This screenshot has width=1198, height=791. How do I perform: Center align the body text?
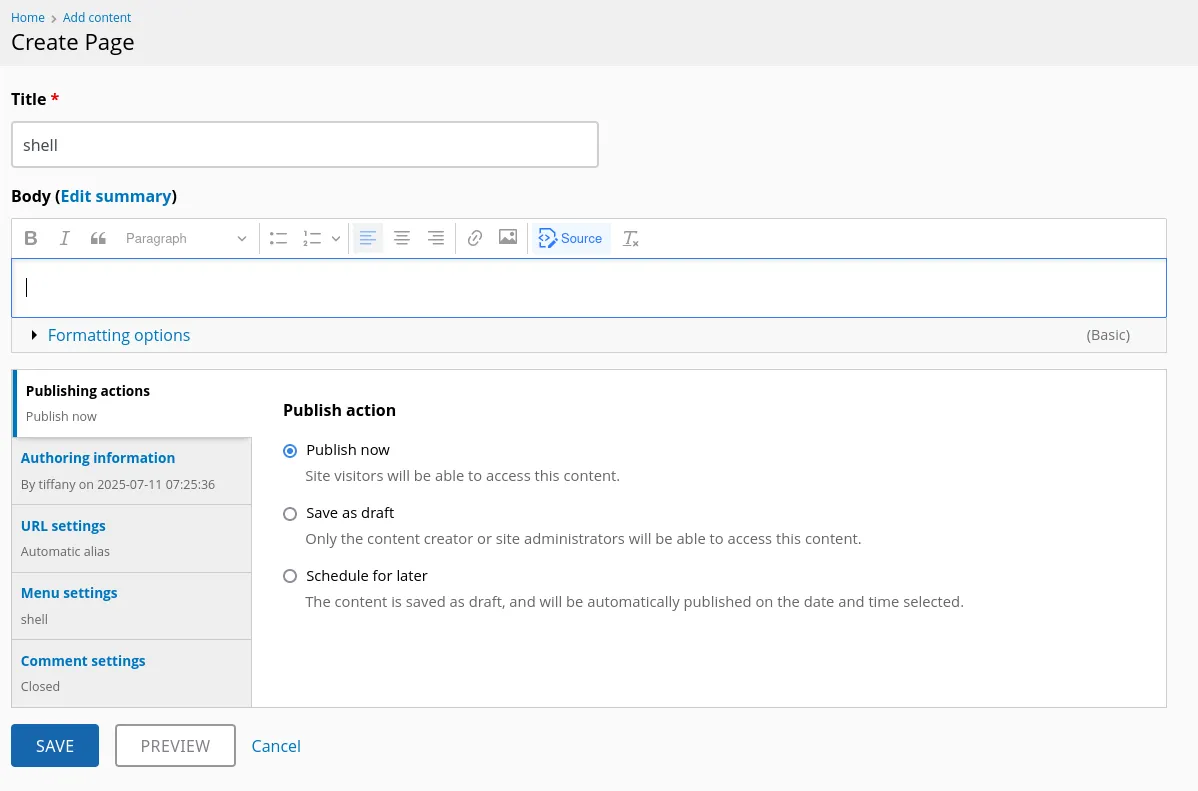402,238
